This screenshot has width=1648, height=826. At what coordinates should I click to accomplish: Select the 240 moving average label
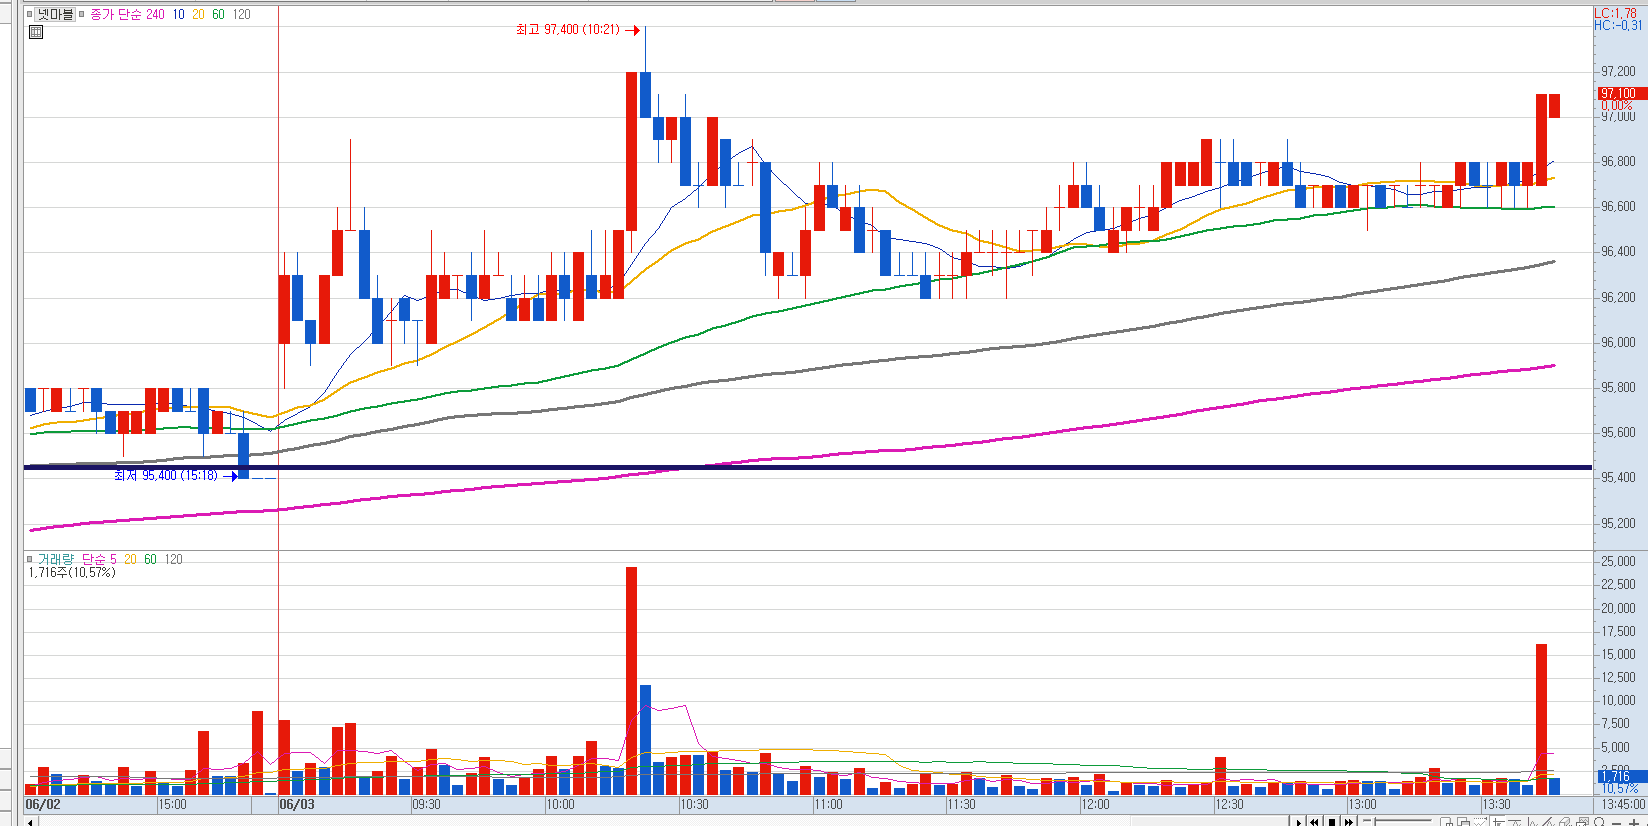pyautogui.click(x=155, y=14)
